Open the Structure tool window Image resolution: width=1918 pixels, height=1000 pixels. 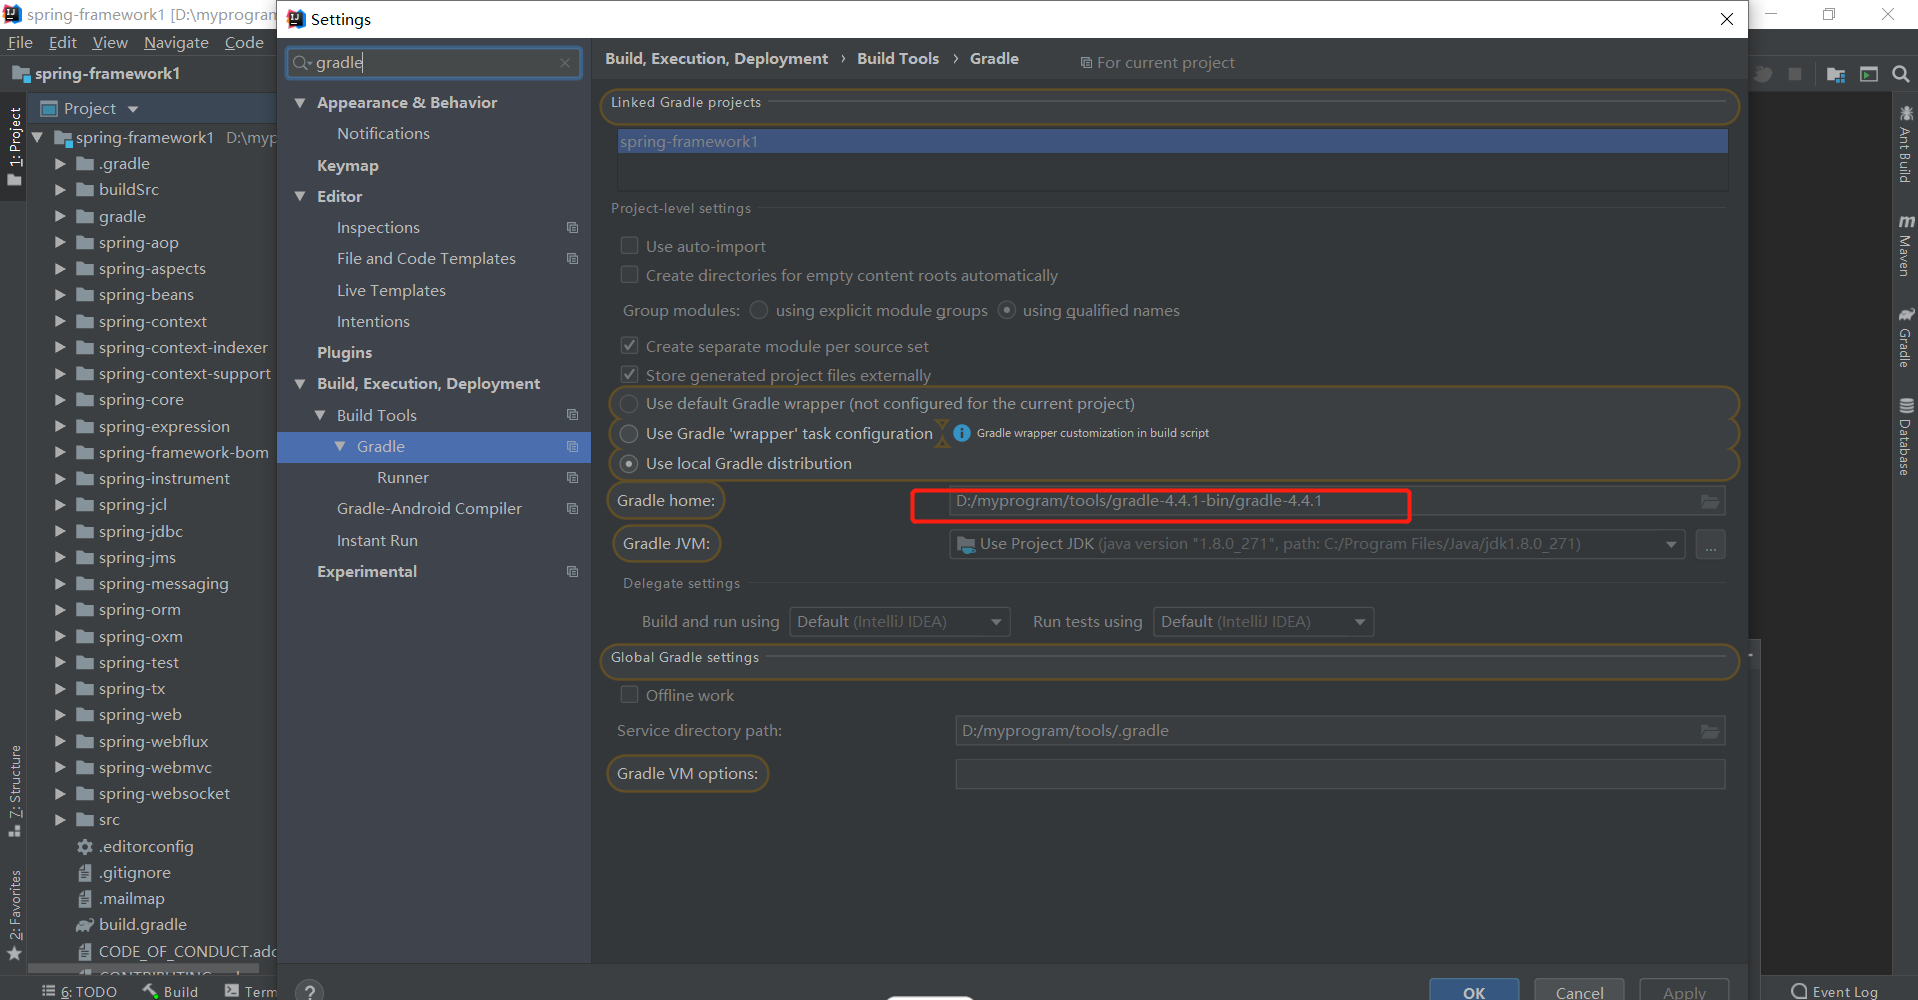pos(15,790)
